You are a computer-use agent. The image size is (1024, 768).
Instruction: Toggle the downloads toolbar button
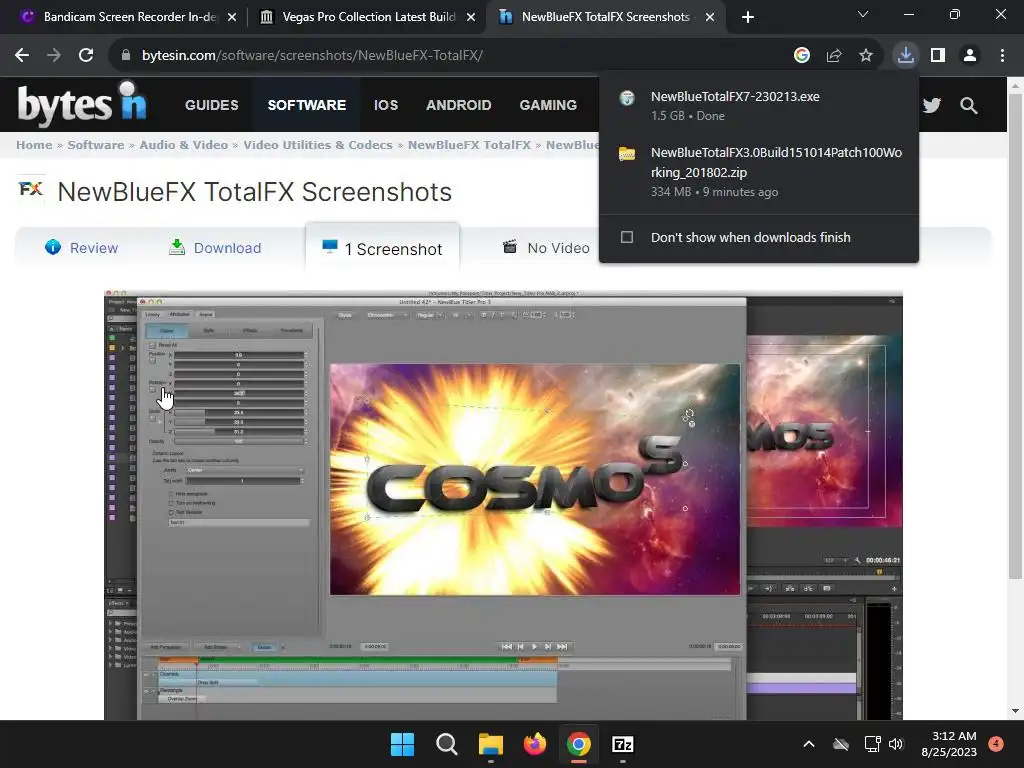905,56
